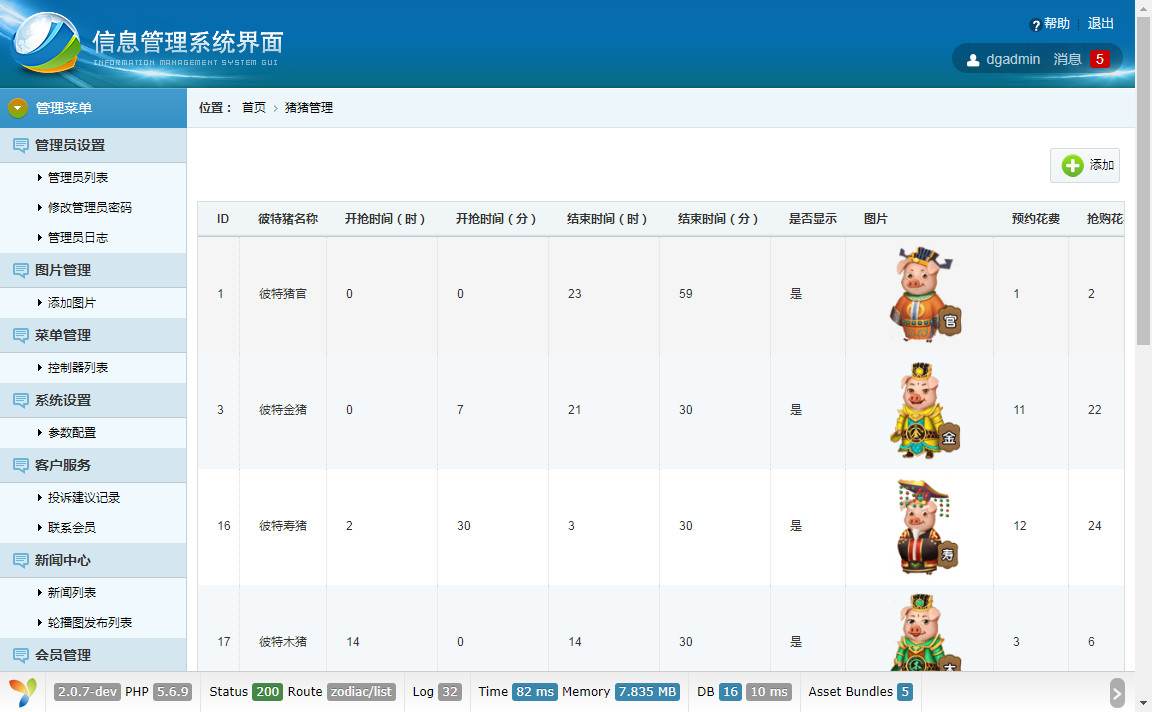Click the 系统设置 section icon
Screen dimensions: 1152x712
click(x=20, y=400)
